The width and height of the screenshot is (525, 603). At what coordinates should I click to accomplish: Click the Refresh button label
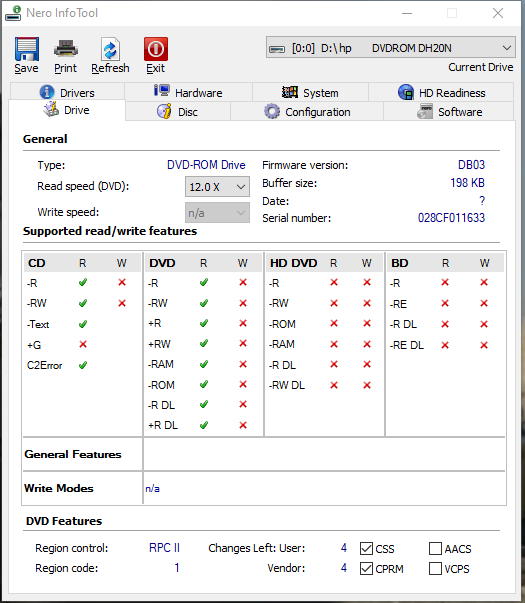[110, 68]
